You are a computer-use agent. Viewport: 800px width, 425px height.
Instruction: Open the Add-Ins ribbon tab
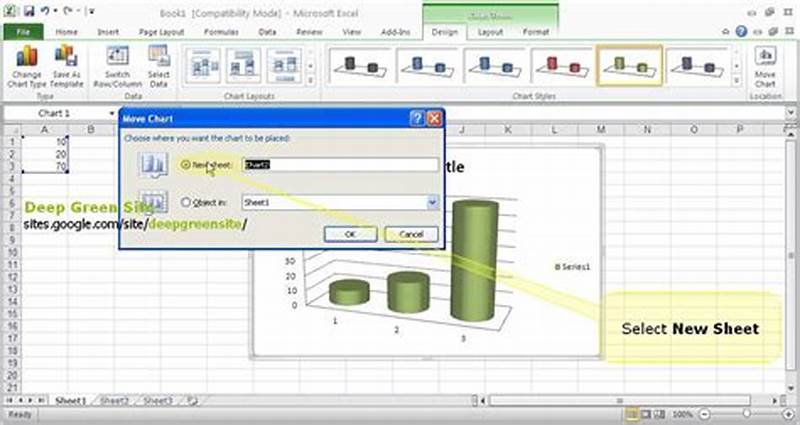tap(395, 32)
